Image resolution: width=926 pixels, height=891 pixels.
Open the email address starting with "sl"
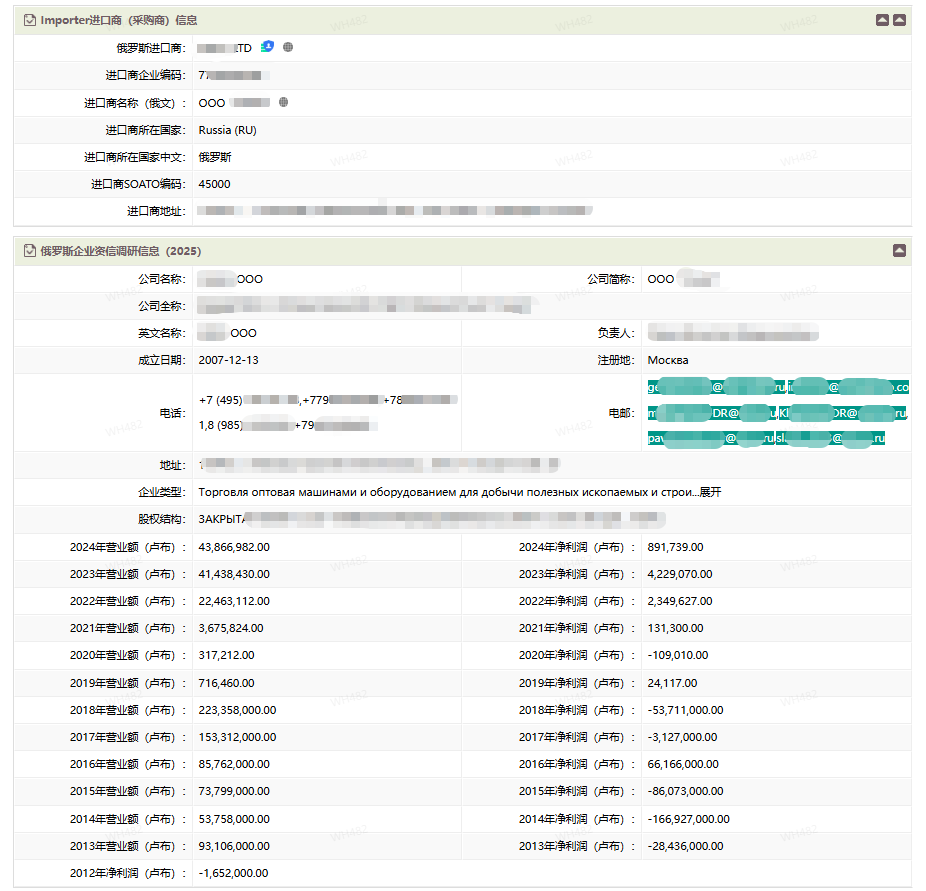click(830, 439)
